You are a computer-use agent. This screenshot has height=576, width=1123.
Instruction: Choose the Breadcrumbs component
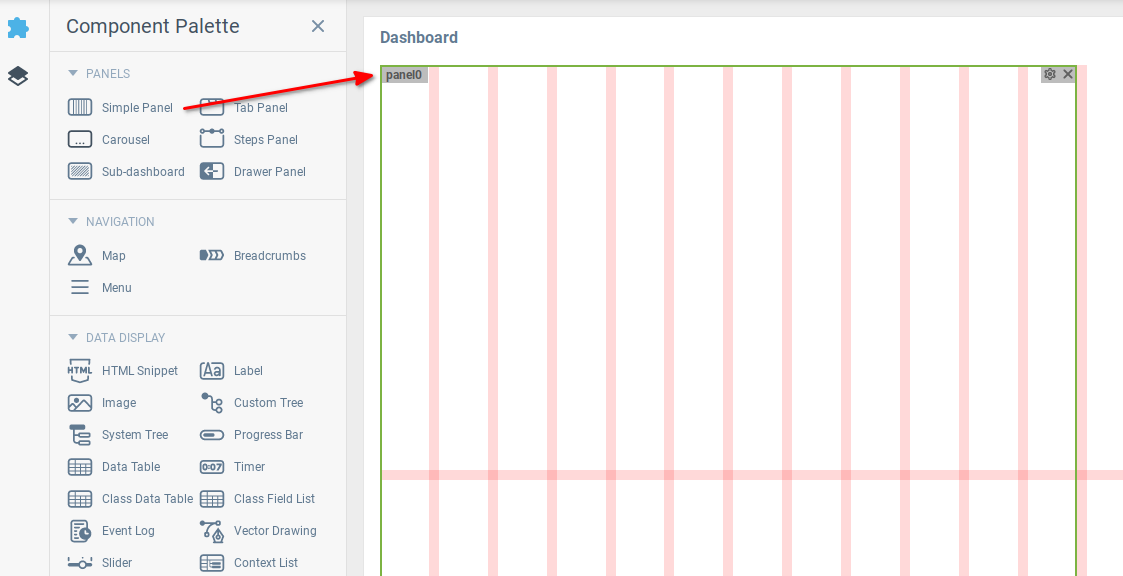point(253,256)
